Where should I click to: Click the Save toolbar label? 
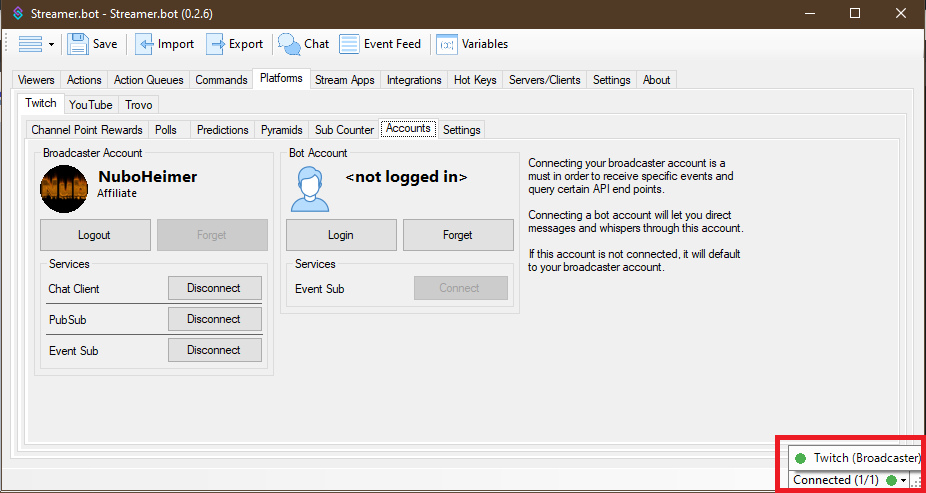click(x=105, y=44)
